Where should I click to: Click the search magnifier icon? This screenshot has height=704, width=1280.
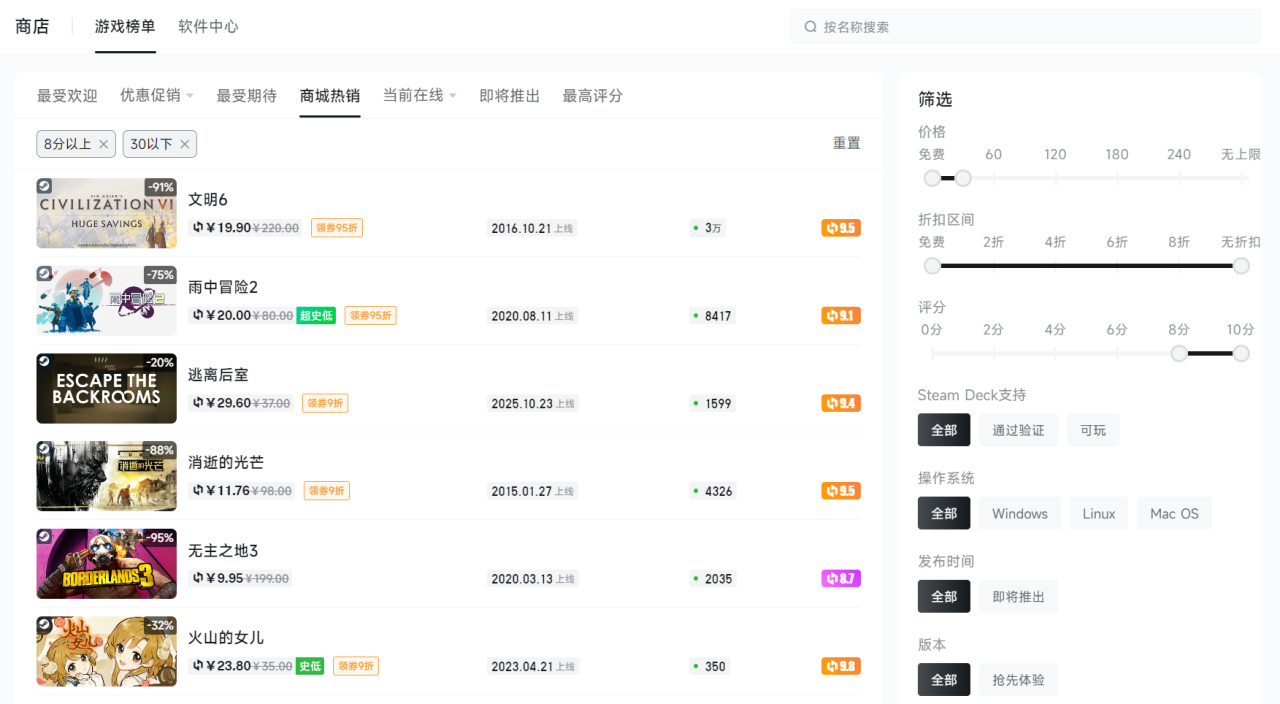click(x=811, y=27)
